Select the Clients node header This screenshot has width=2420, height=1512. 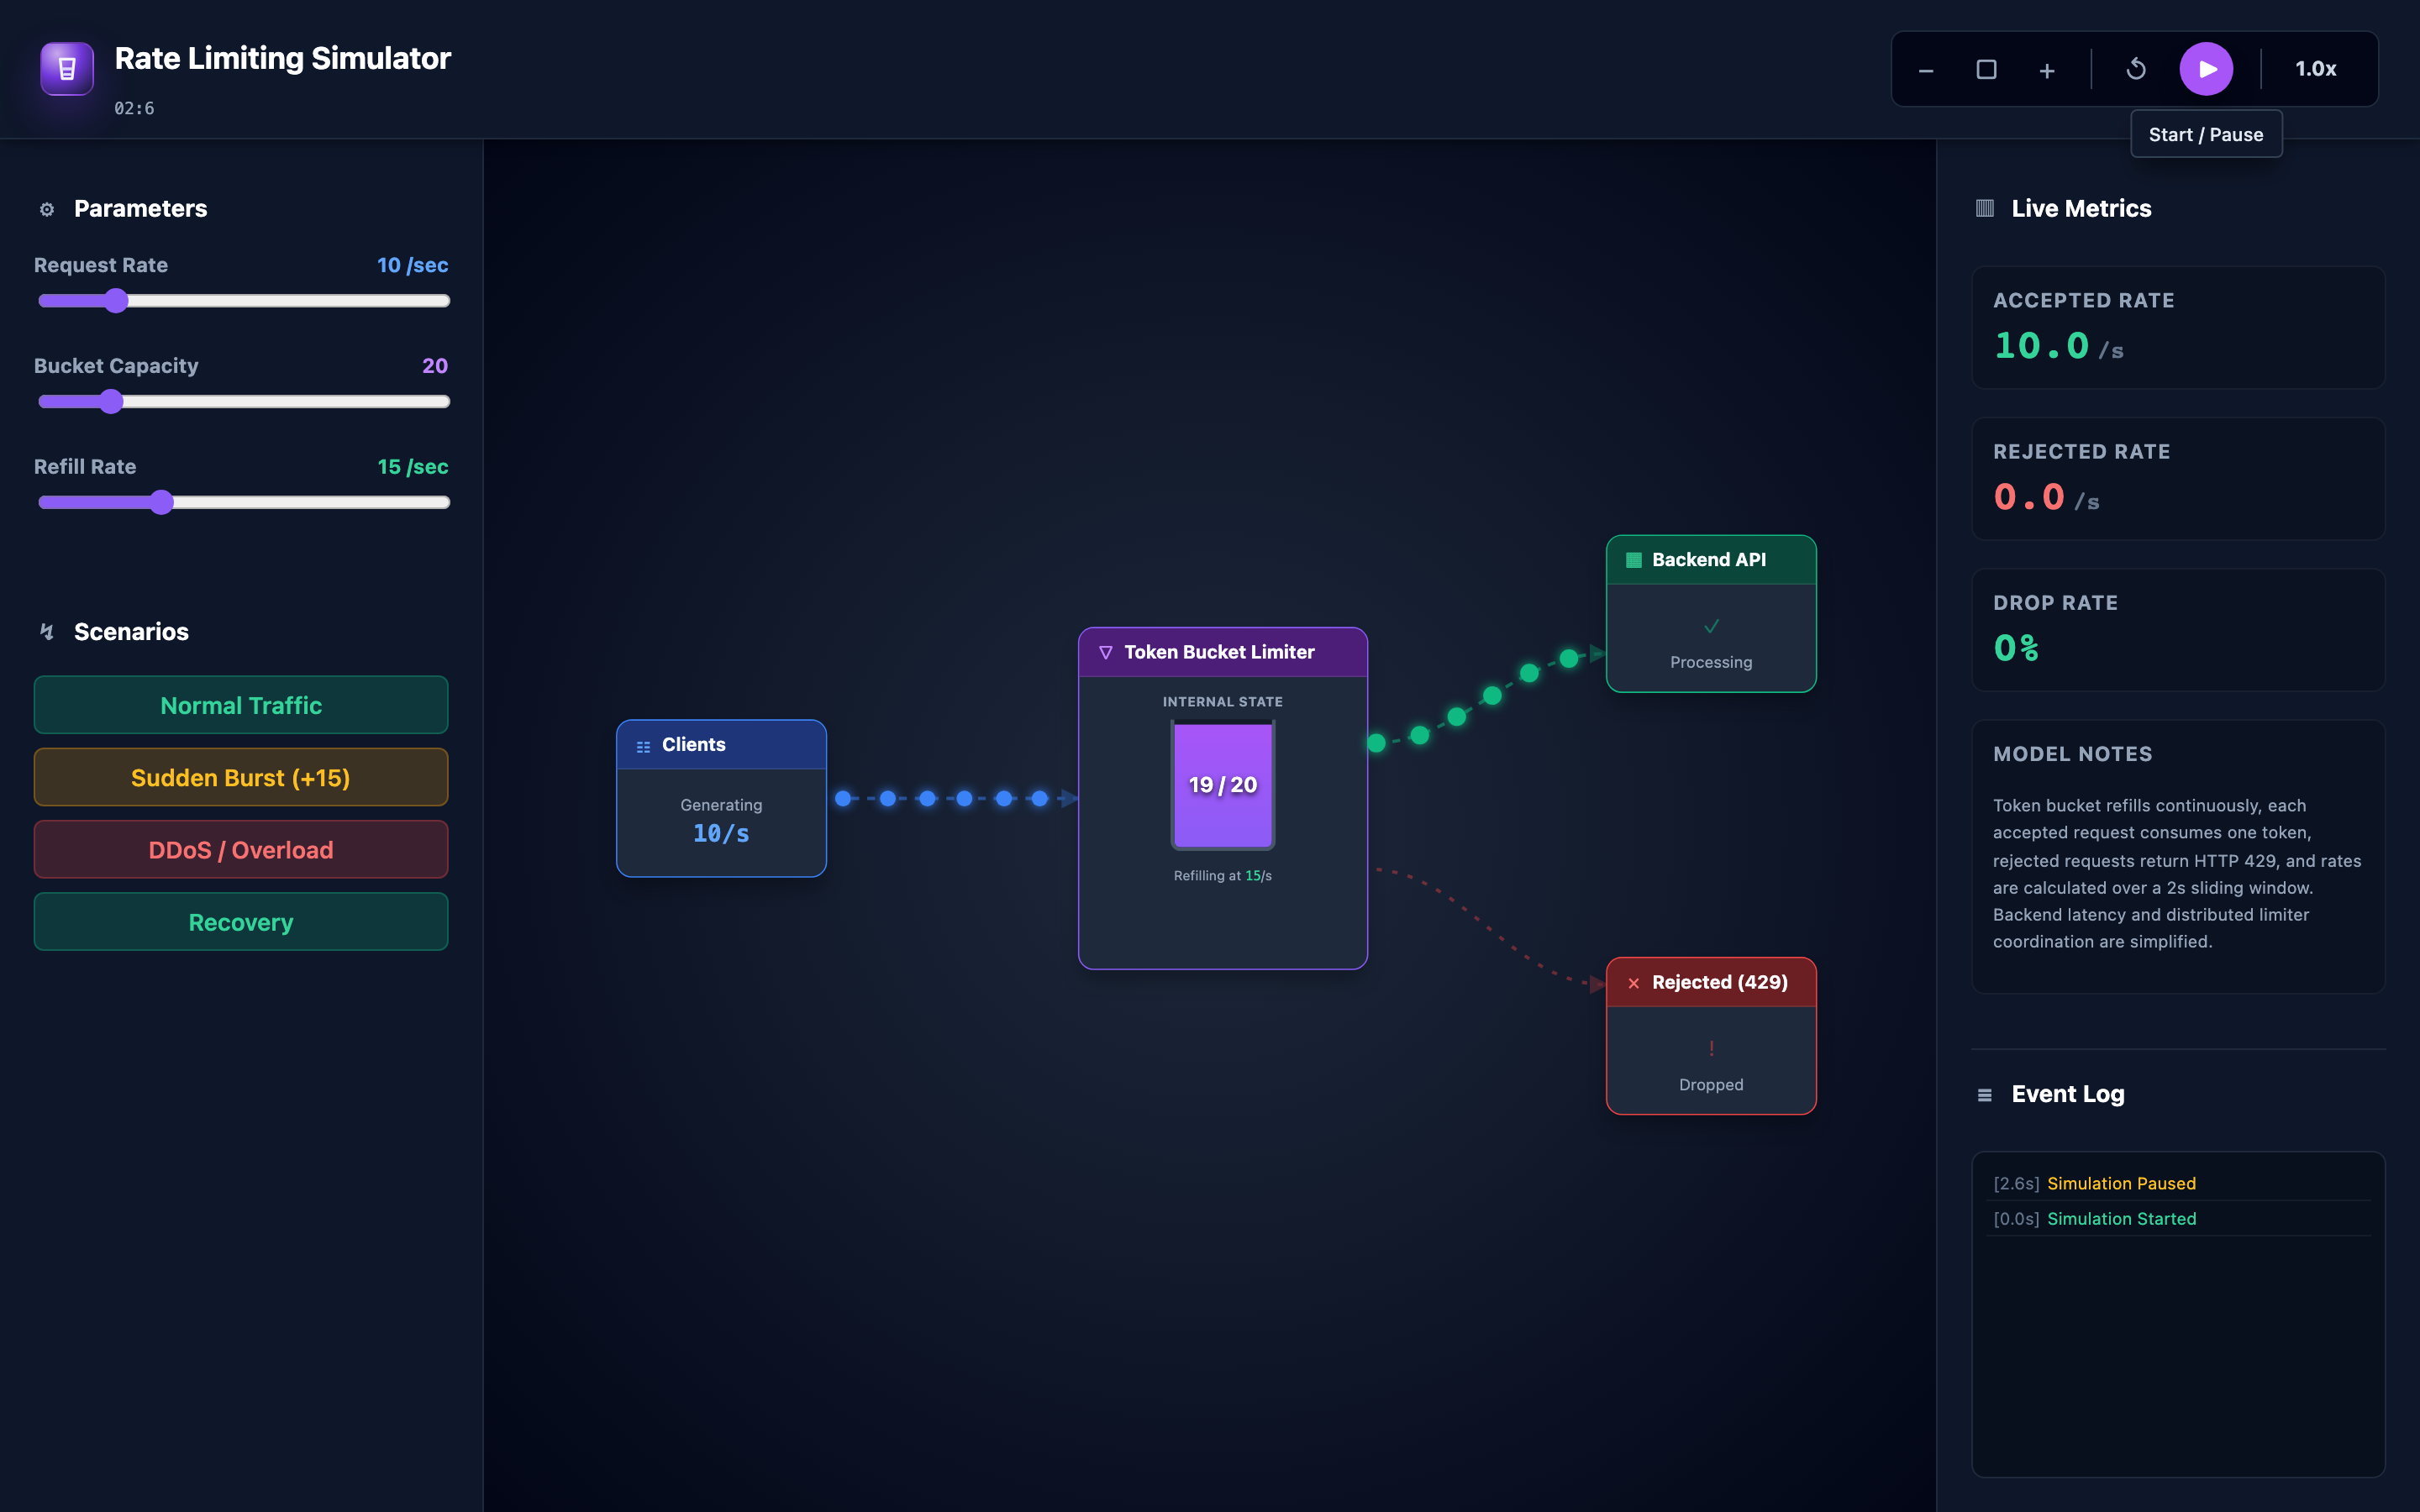click(x=721, y=745)
